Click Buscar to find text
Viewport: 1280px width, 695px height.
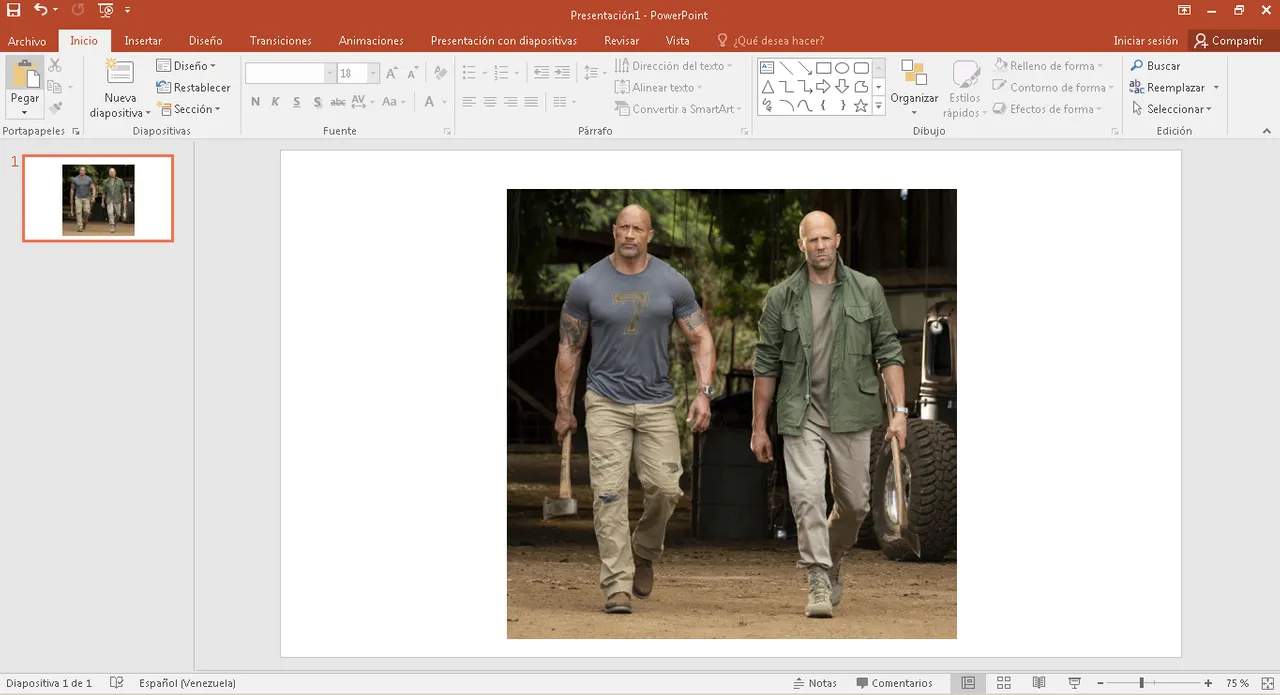(1156, 66)
